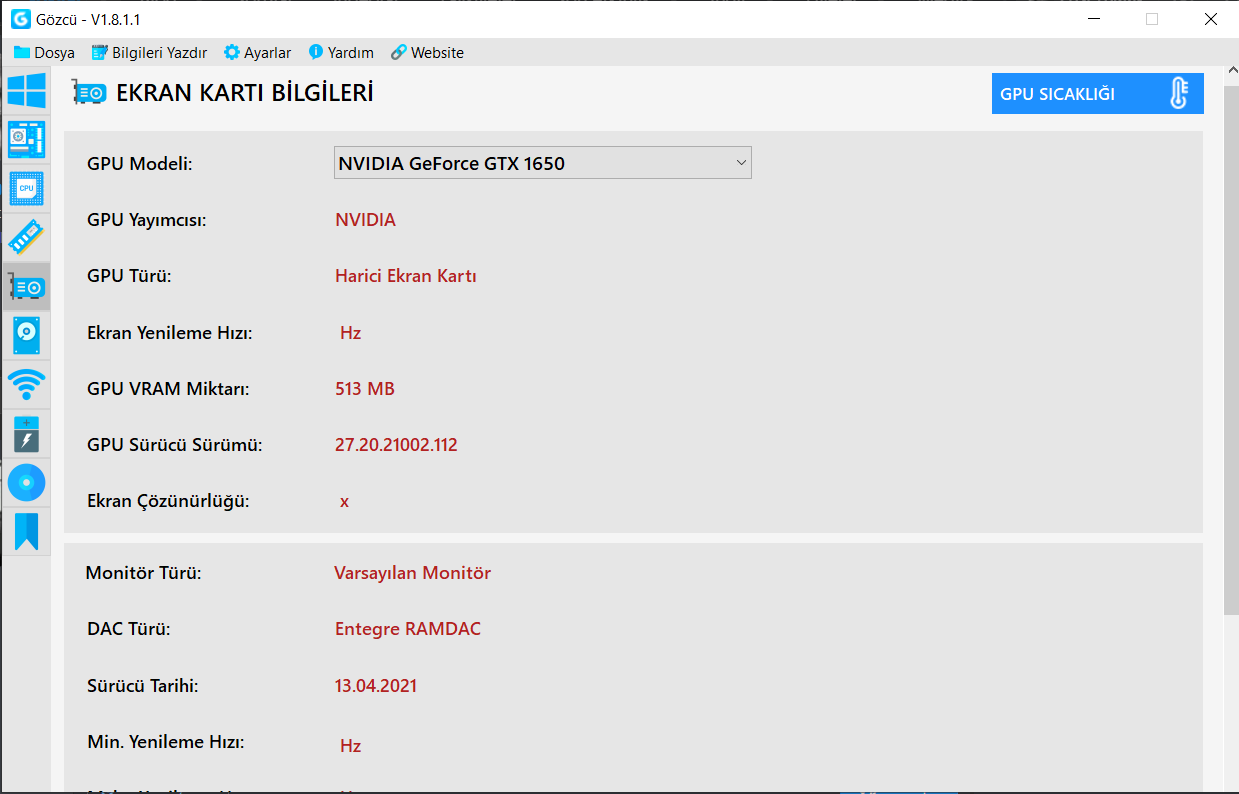The width and height of the screenshot is (1239, 794).
Task: Open the Yardım menu
Action: [341, 52]
